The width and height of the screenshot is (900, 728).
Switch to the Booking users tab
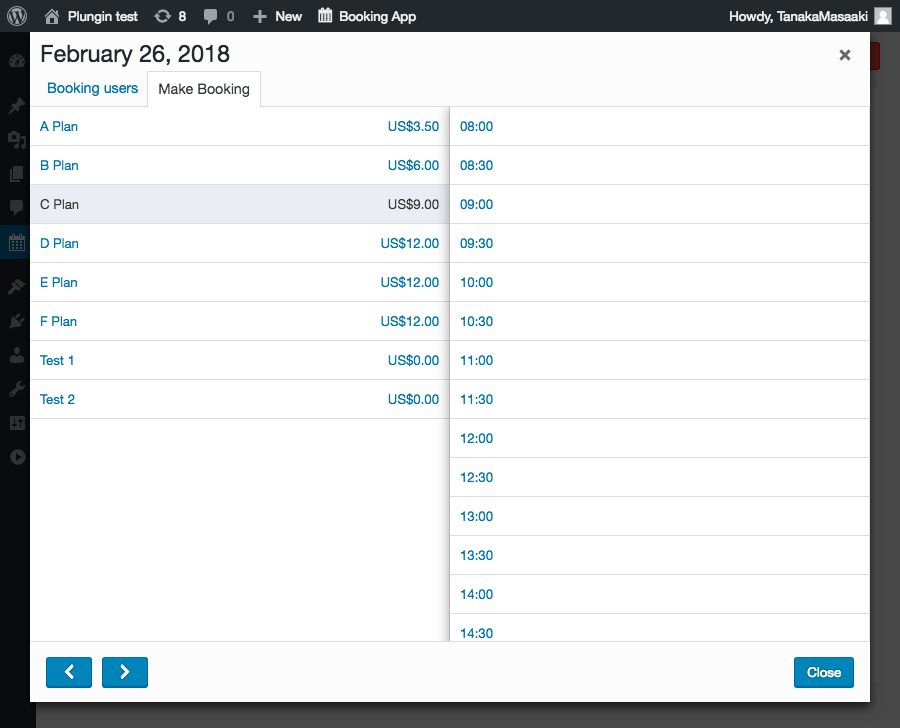(x=92, y=88)
